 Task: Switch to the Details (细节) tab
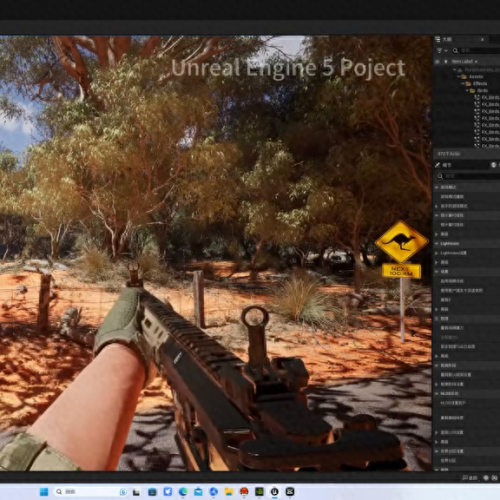tap(447, 165)
